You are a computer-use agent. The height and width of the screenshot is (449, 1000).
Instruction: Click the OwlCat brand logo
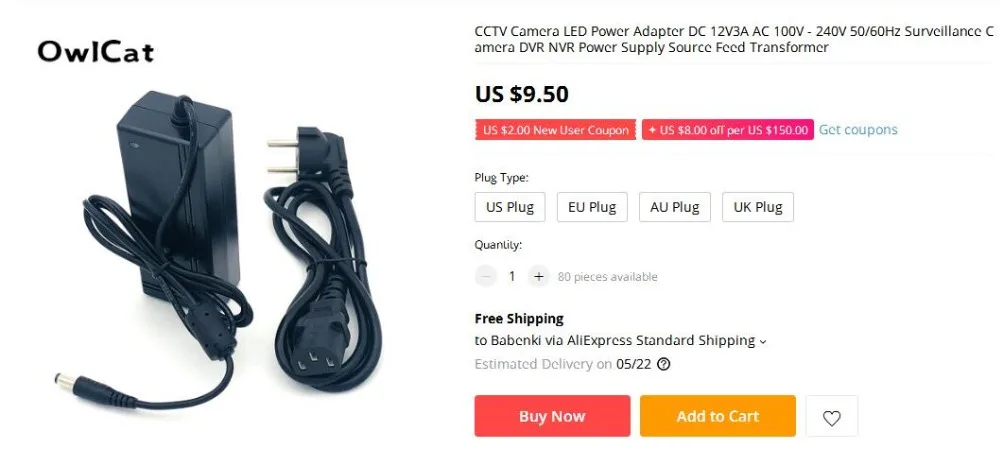96,52
